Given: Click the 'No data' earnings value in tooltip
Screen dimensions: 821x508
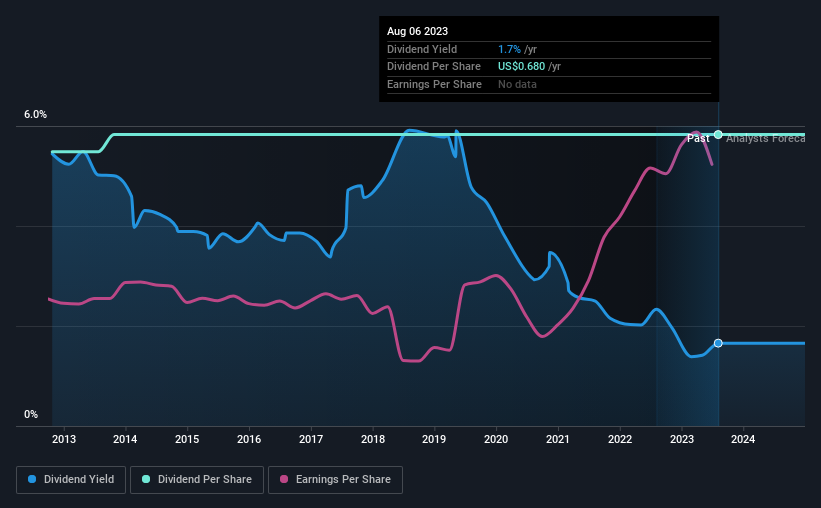Looking at the screenshot, I should click(x=517, y=84).
